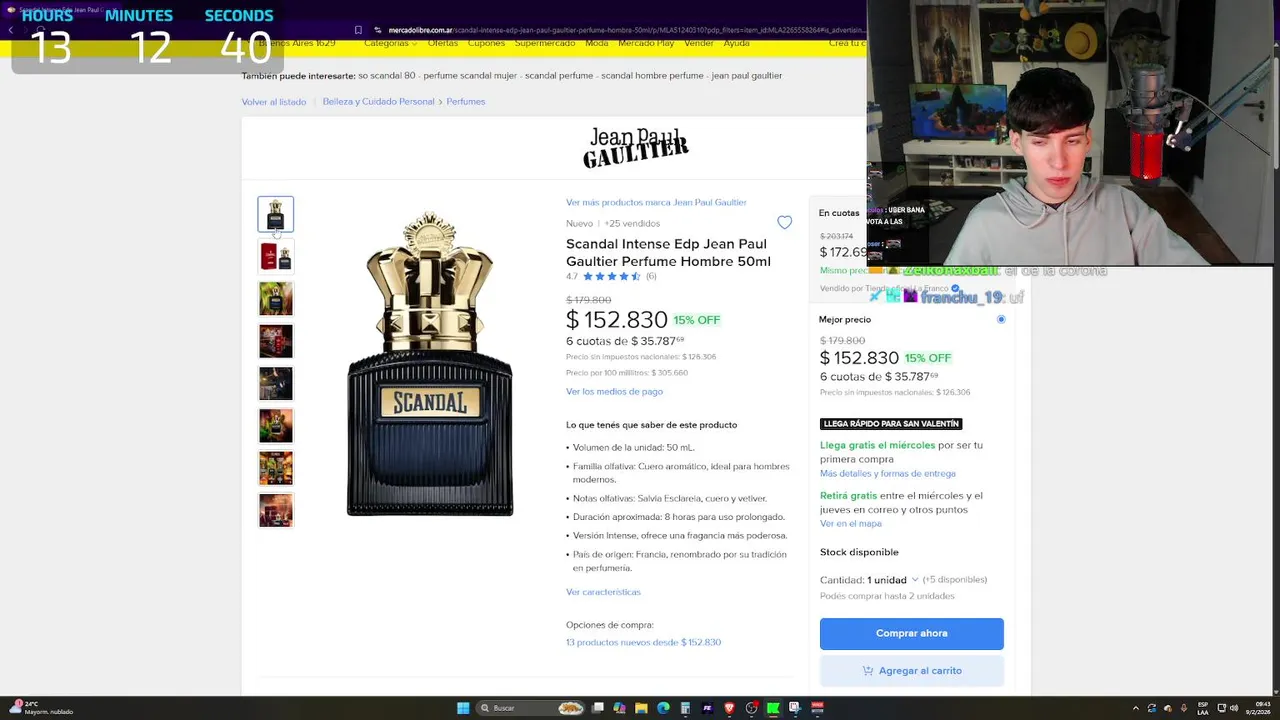The height and width of the screenshot is (720, 1280).
Task: Select the En cuotas price option
Action: [839, 213]
